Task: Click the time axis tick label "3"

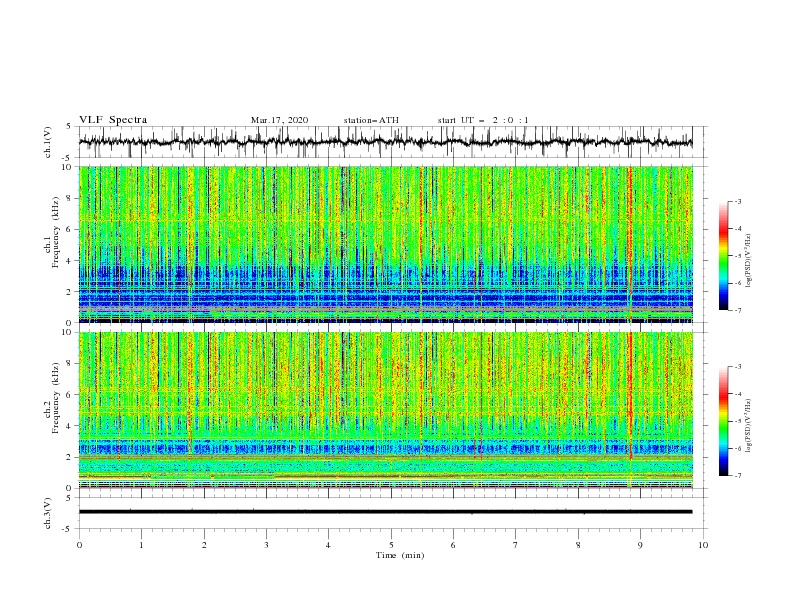Action: click(x=266, y=545)
